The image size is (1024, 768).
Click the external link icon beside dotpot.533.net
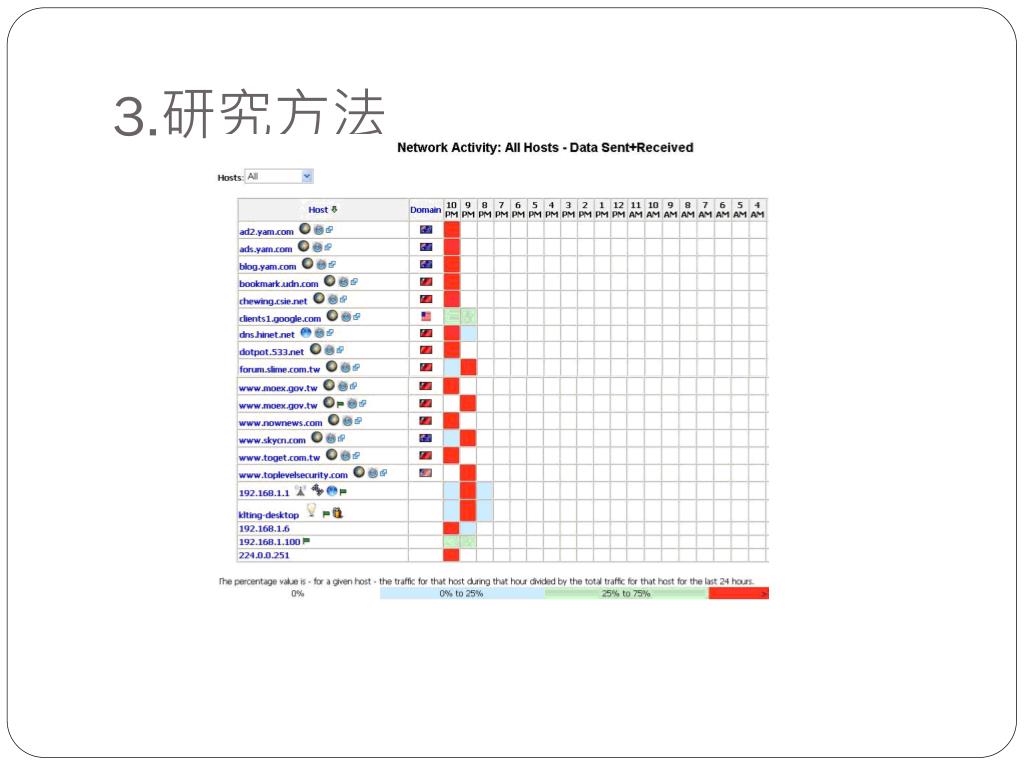(x=340, y=350)
